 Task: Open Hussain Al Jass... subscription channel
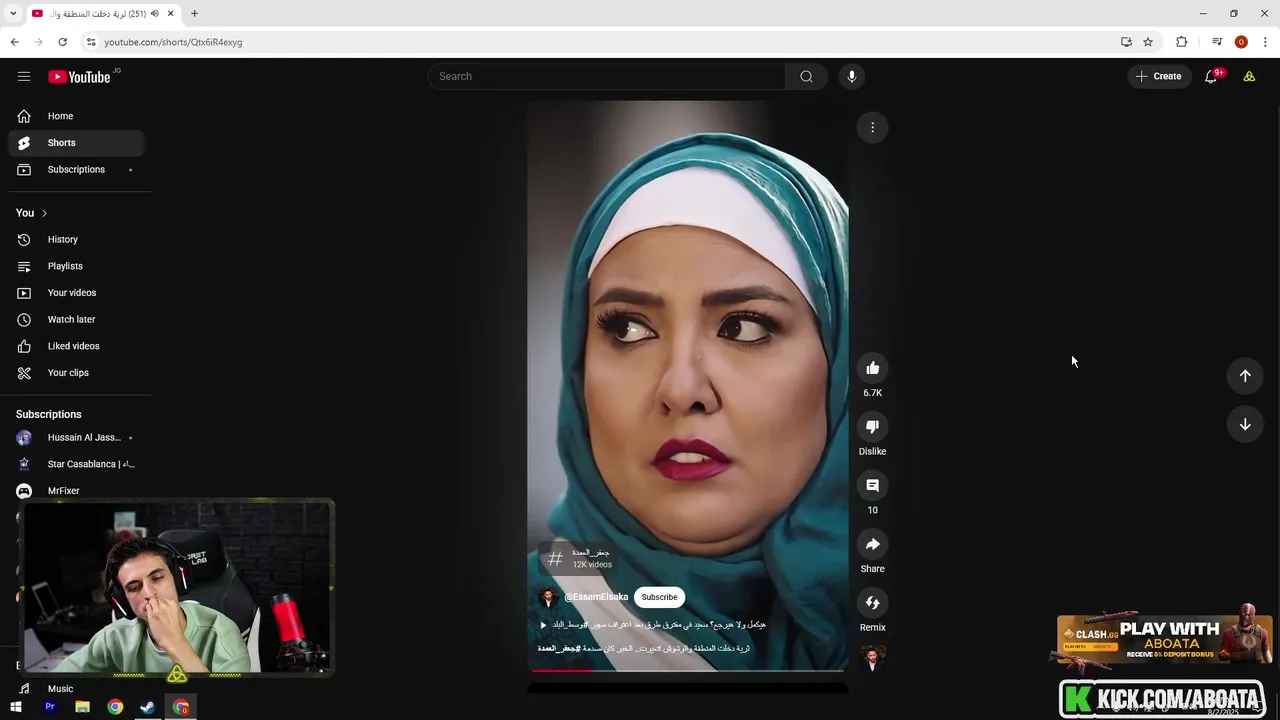point(76,438)
